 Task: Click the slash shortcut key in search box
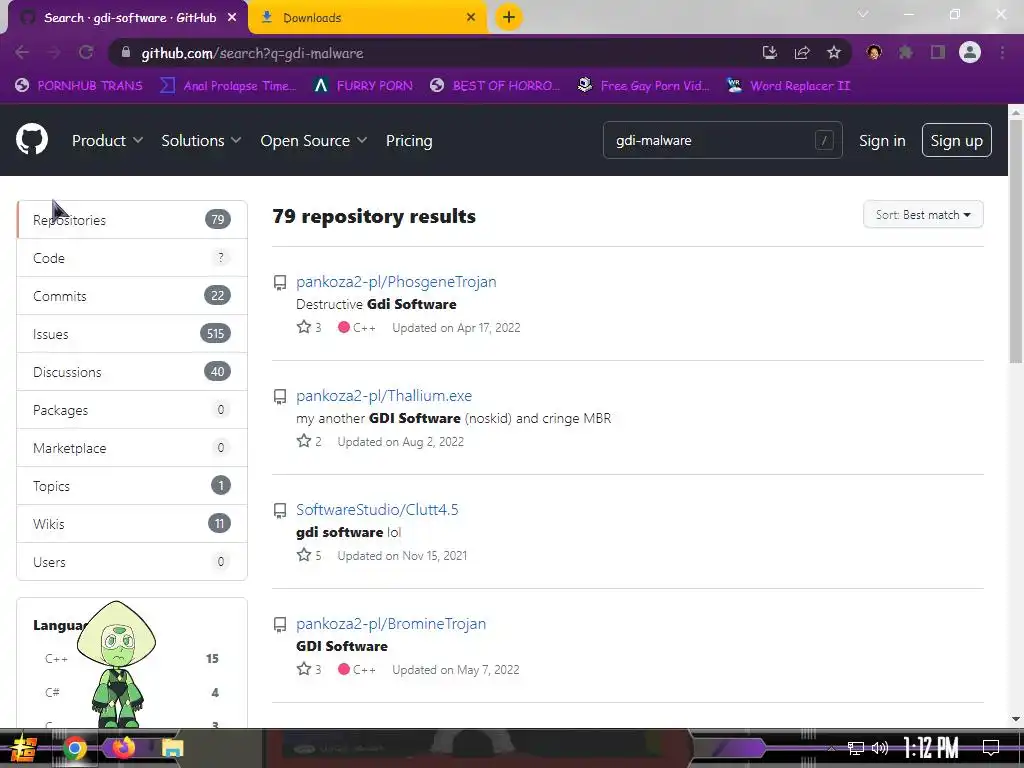click(x=824, y=140)
